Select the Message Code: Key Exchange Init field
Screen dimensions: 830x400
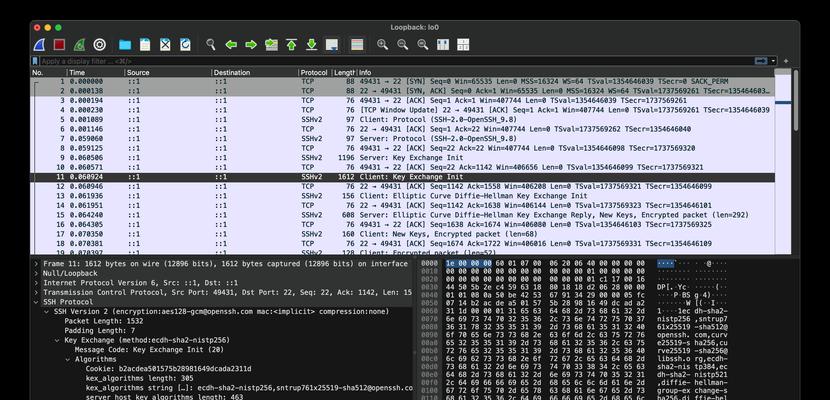149,350
